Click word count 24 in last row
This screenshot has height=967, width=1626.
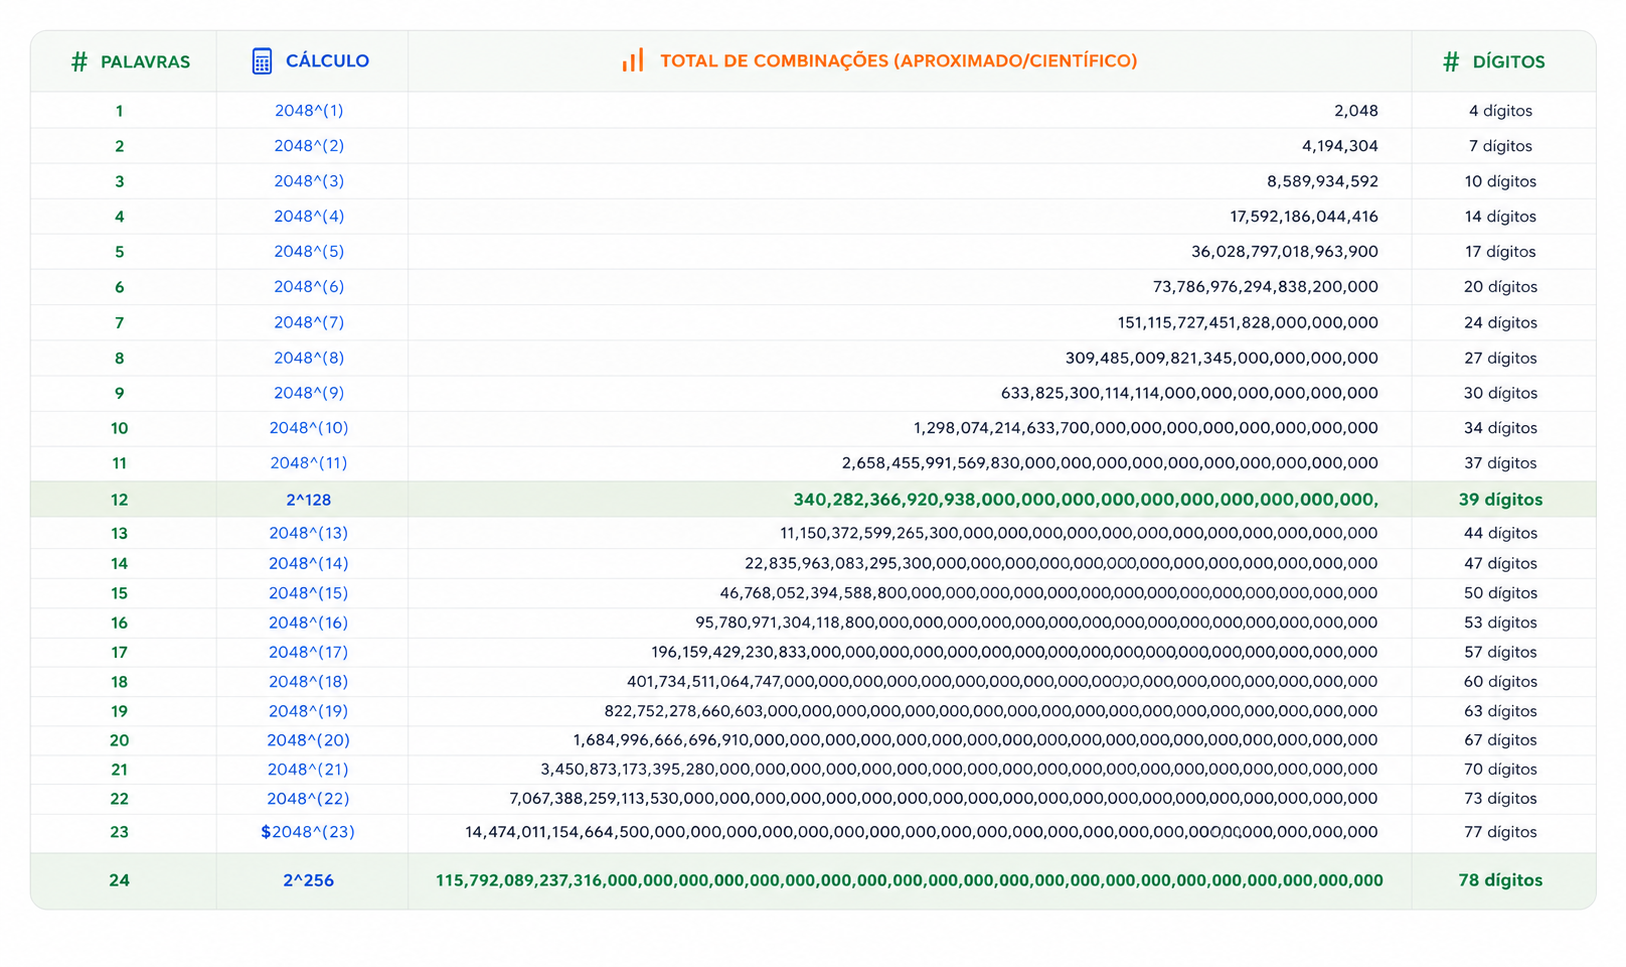[119, 880]
